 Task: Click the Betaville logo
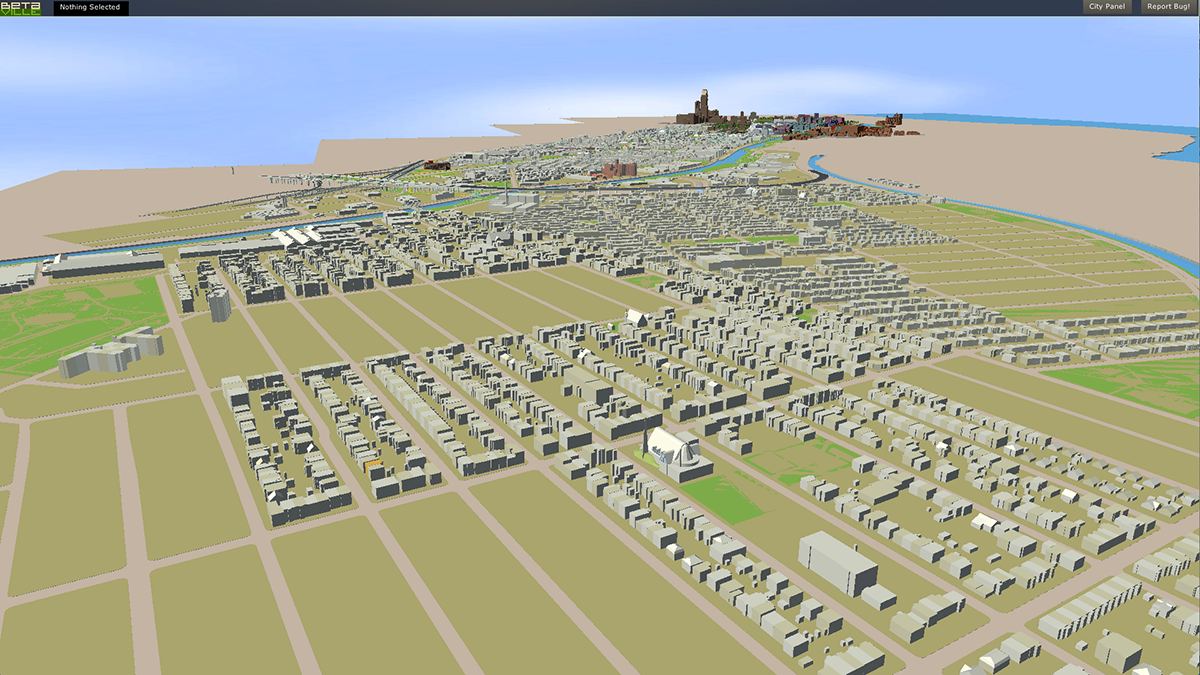21,8
